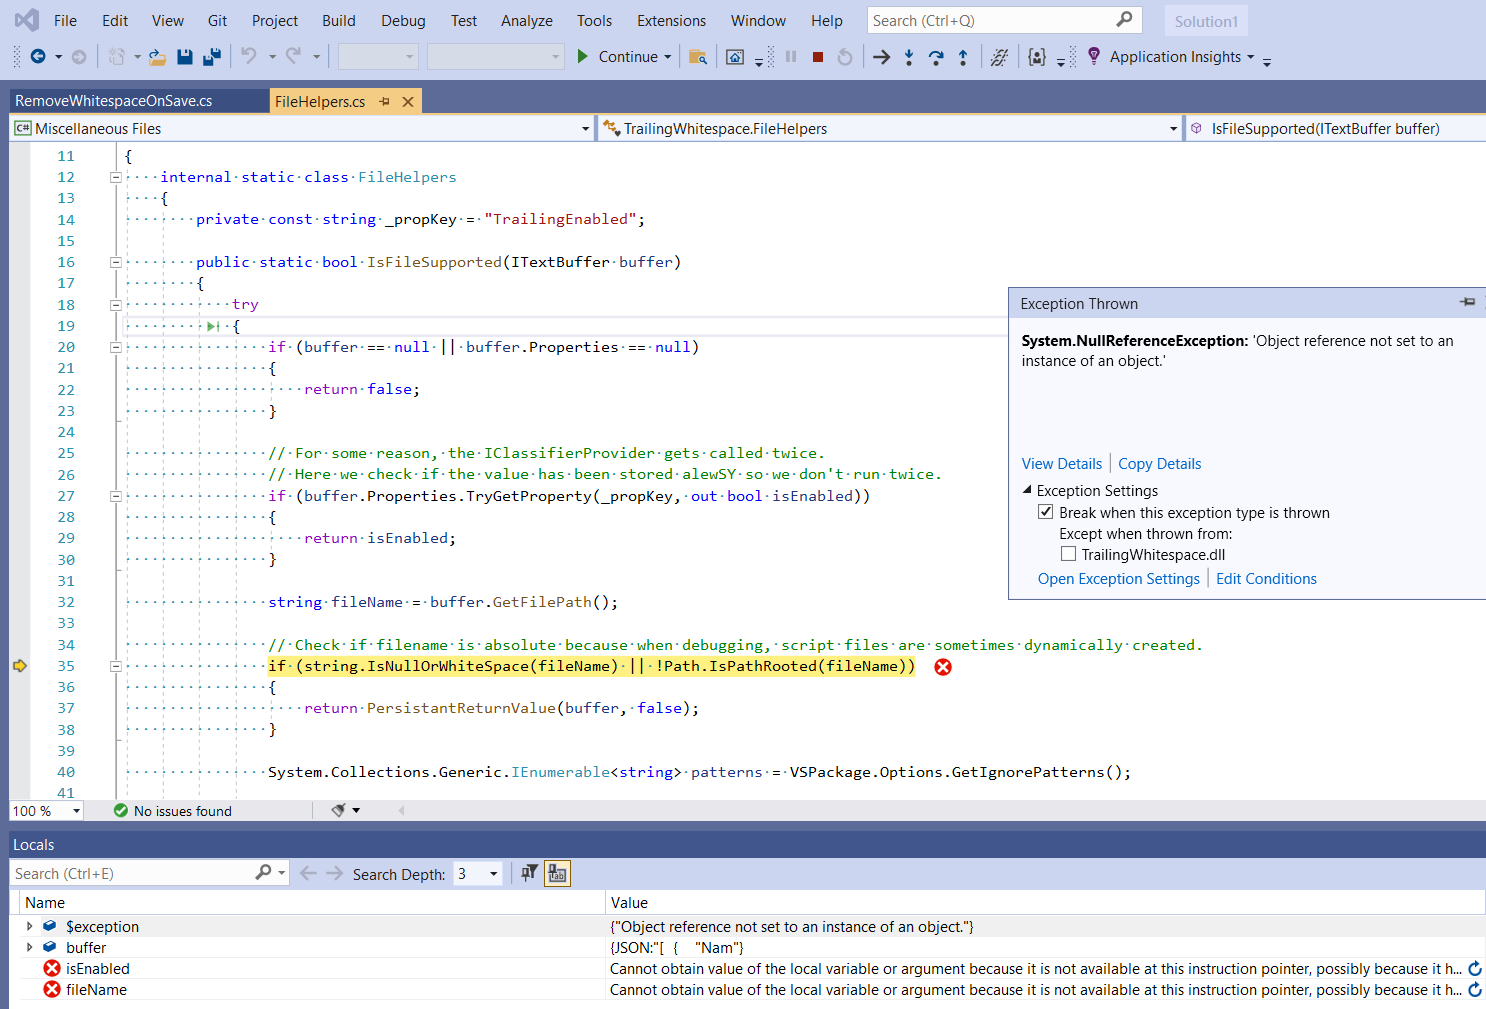Open the TrailingWhitespace.FileHelpers type dropdown
This screenshot has height=1009, width=1486.
click(x=1173, y=129)
